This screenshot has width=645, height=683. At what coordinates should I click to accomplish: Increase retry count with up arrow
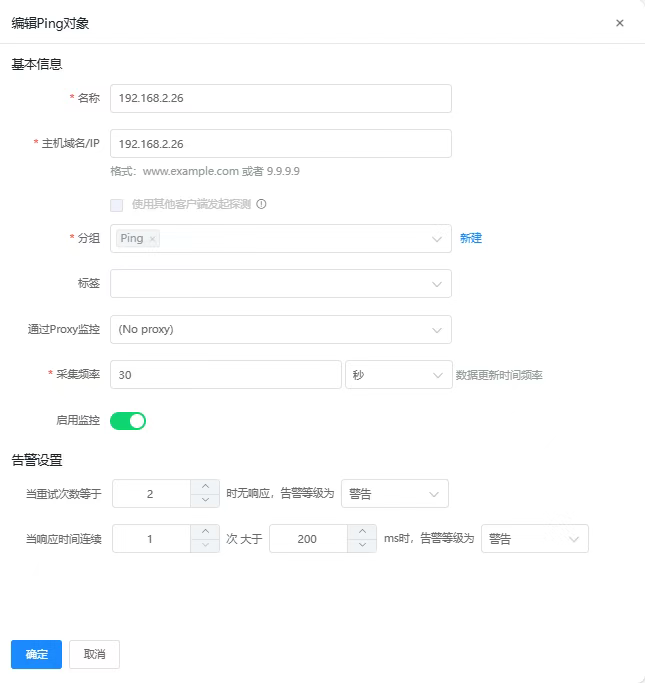(x=205, y=487)
